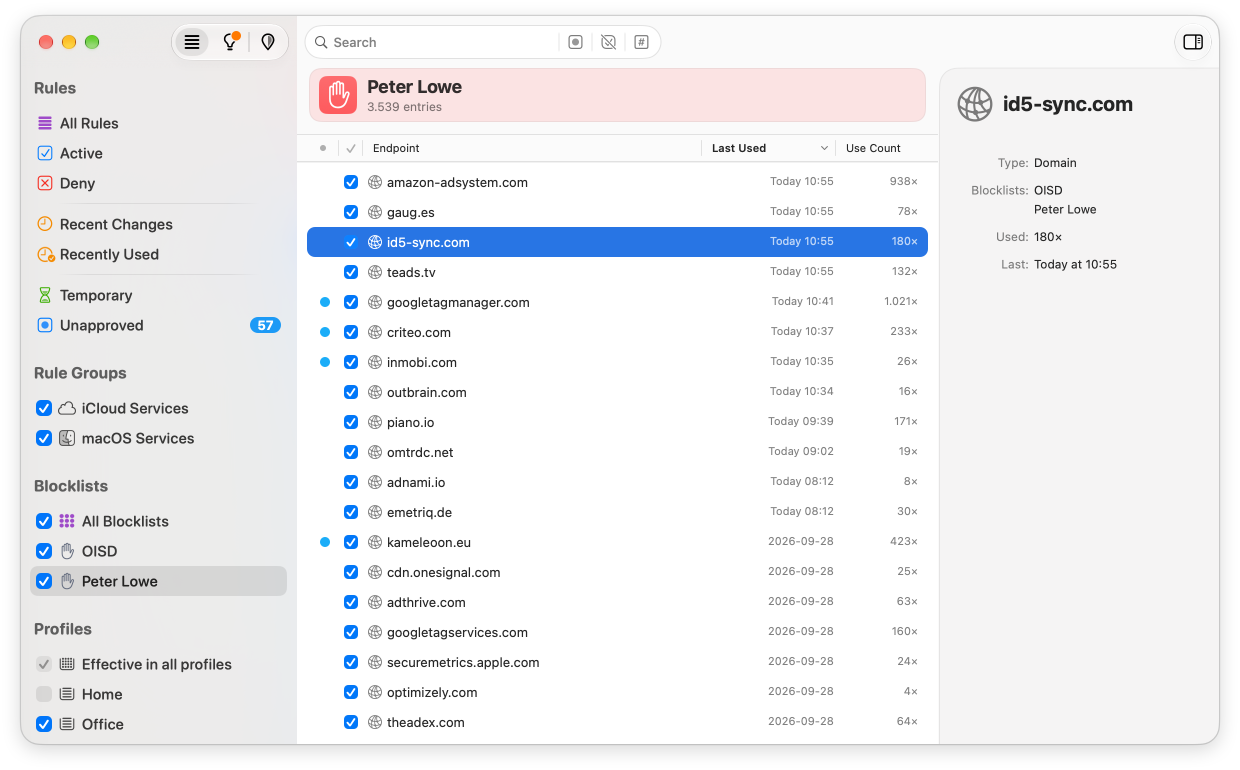The height and width of the screenshot is (770, 1240).
Task: Click the globe icon for criteo.com
Action: [375, 332]
